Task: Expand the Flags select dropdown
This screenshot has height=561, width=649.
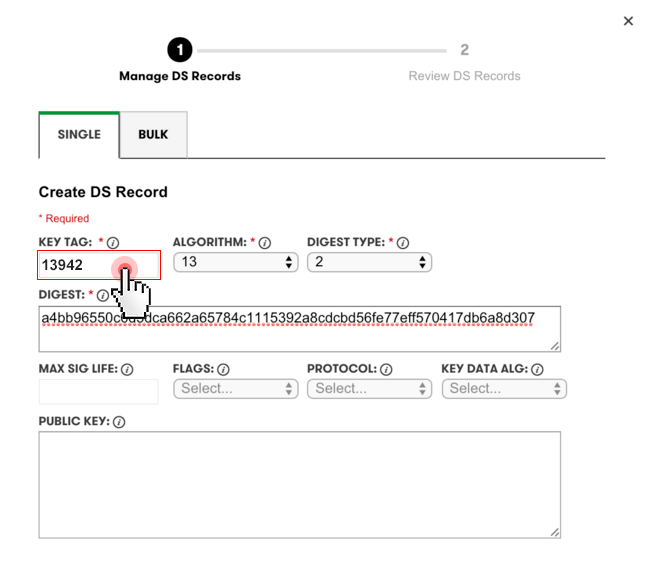Action: click(x=236, y=388)
